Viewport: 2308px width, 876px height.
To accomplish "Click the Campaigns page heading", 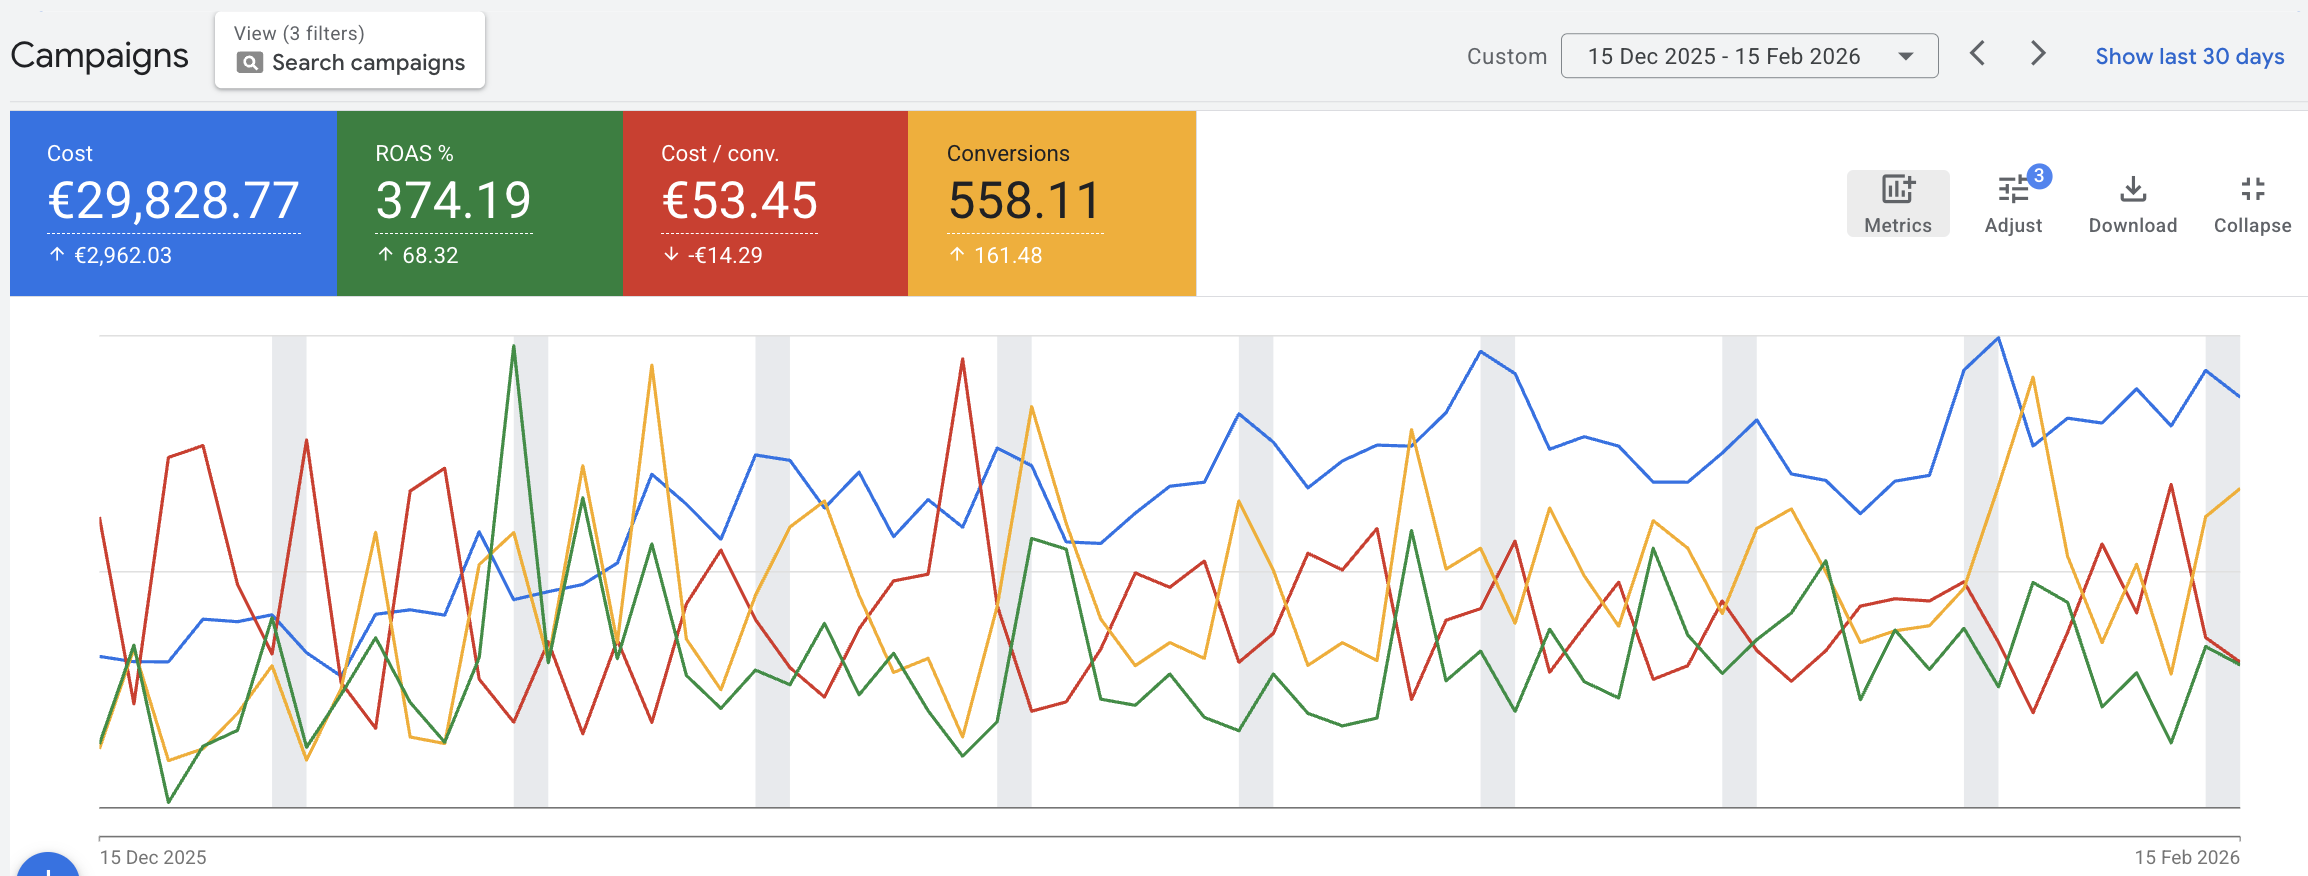I will (99, 55).
